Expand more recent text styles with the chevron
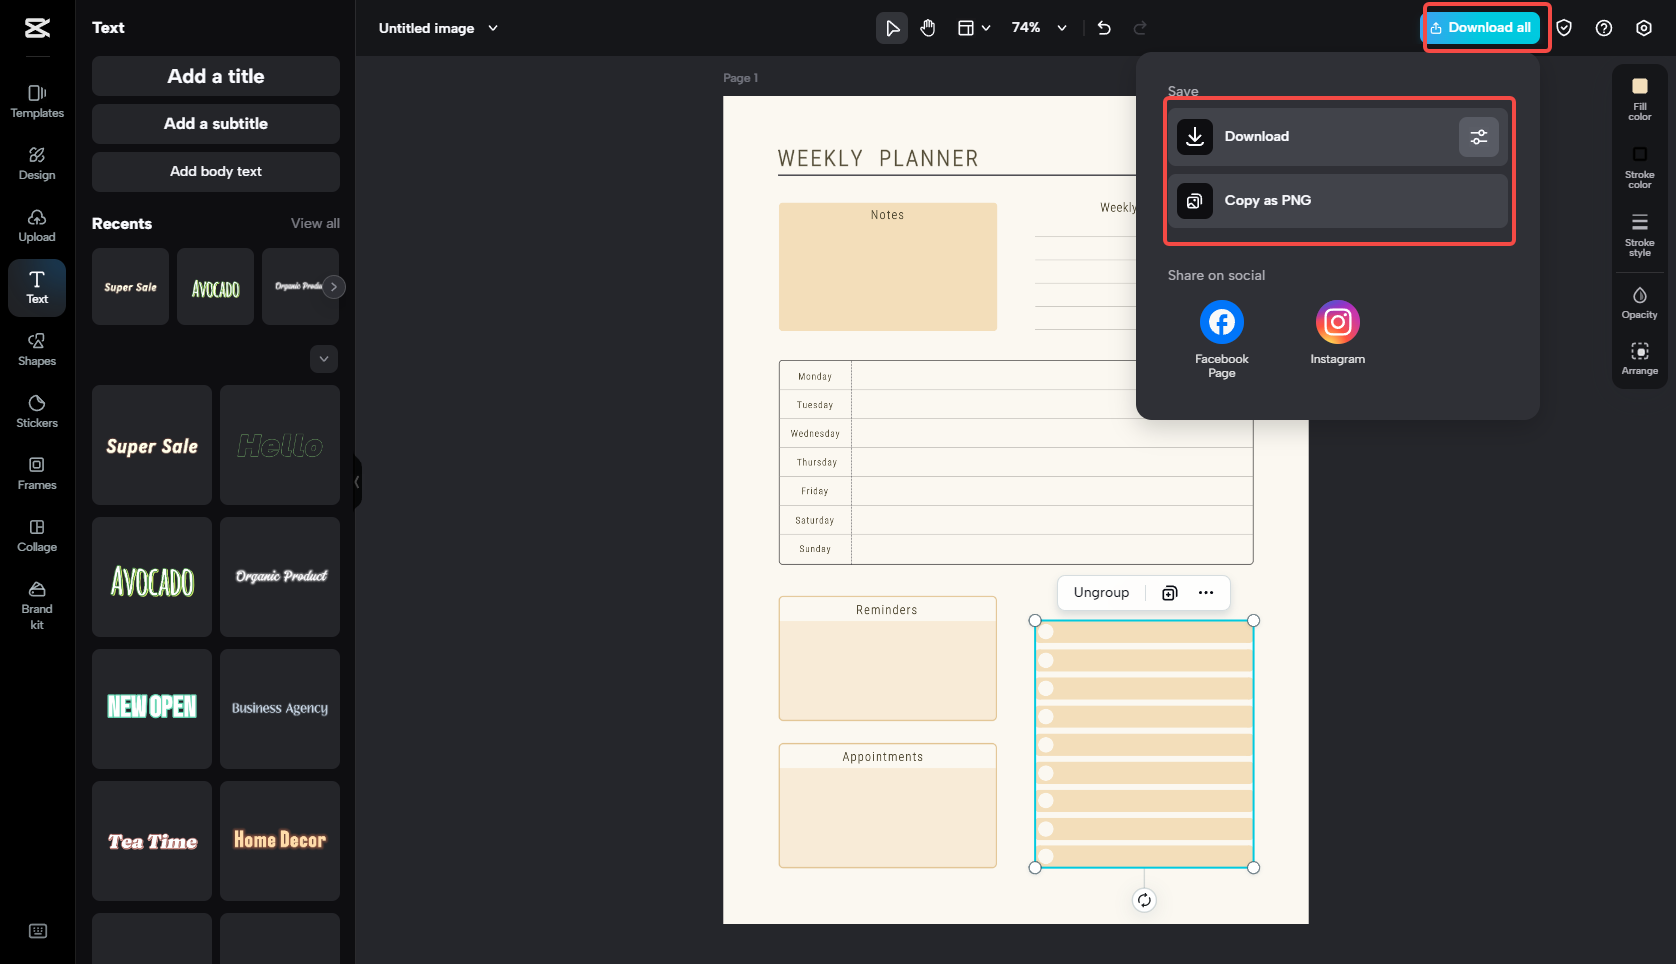 click(323, 359)
